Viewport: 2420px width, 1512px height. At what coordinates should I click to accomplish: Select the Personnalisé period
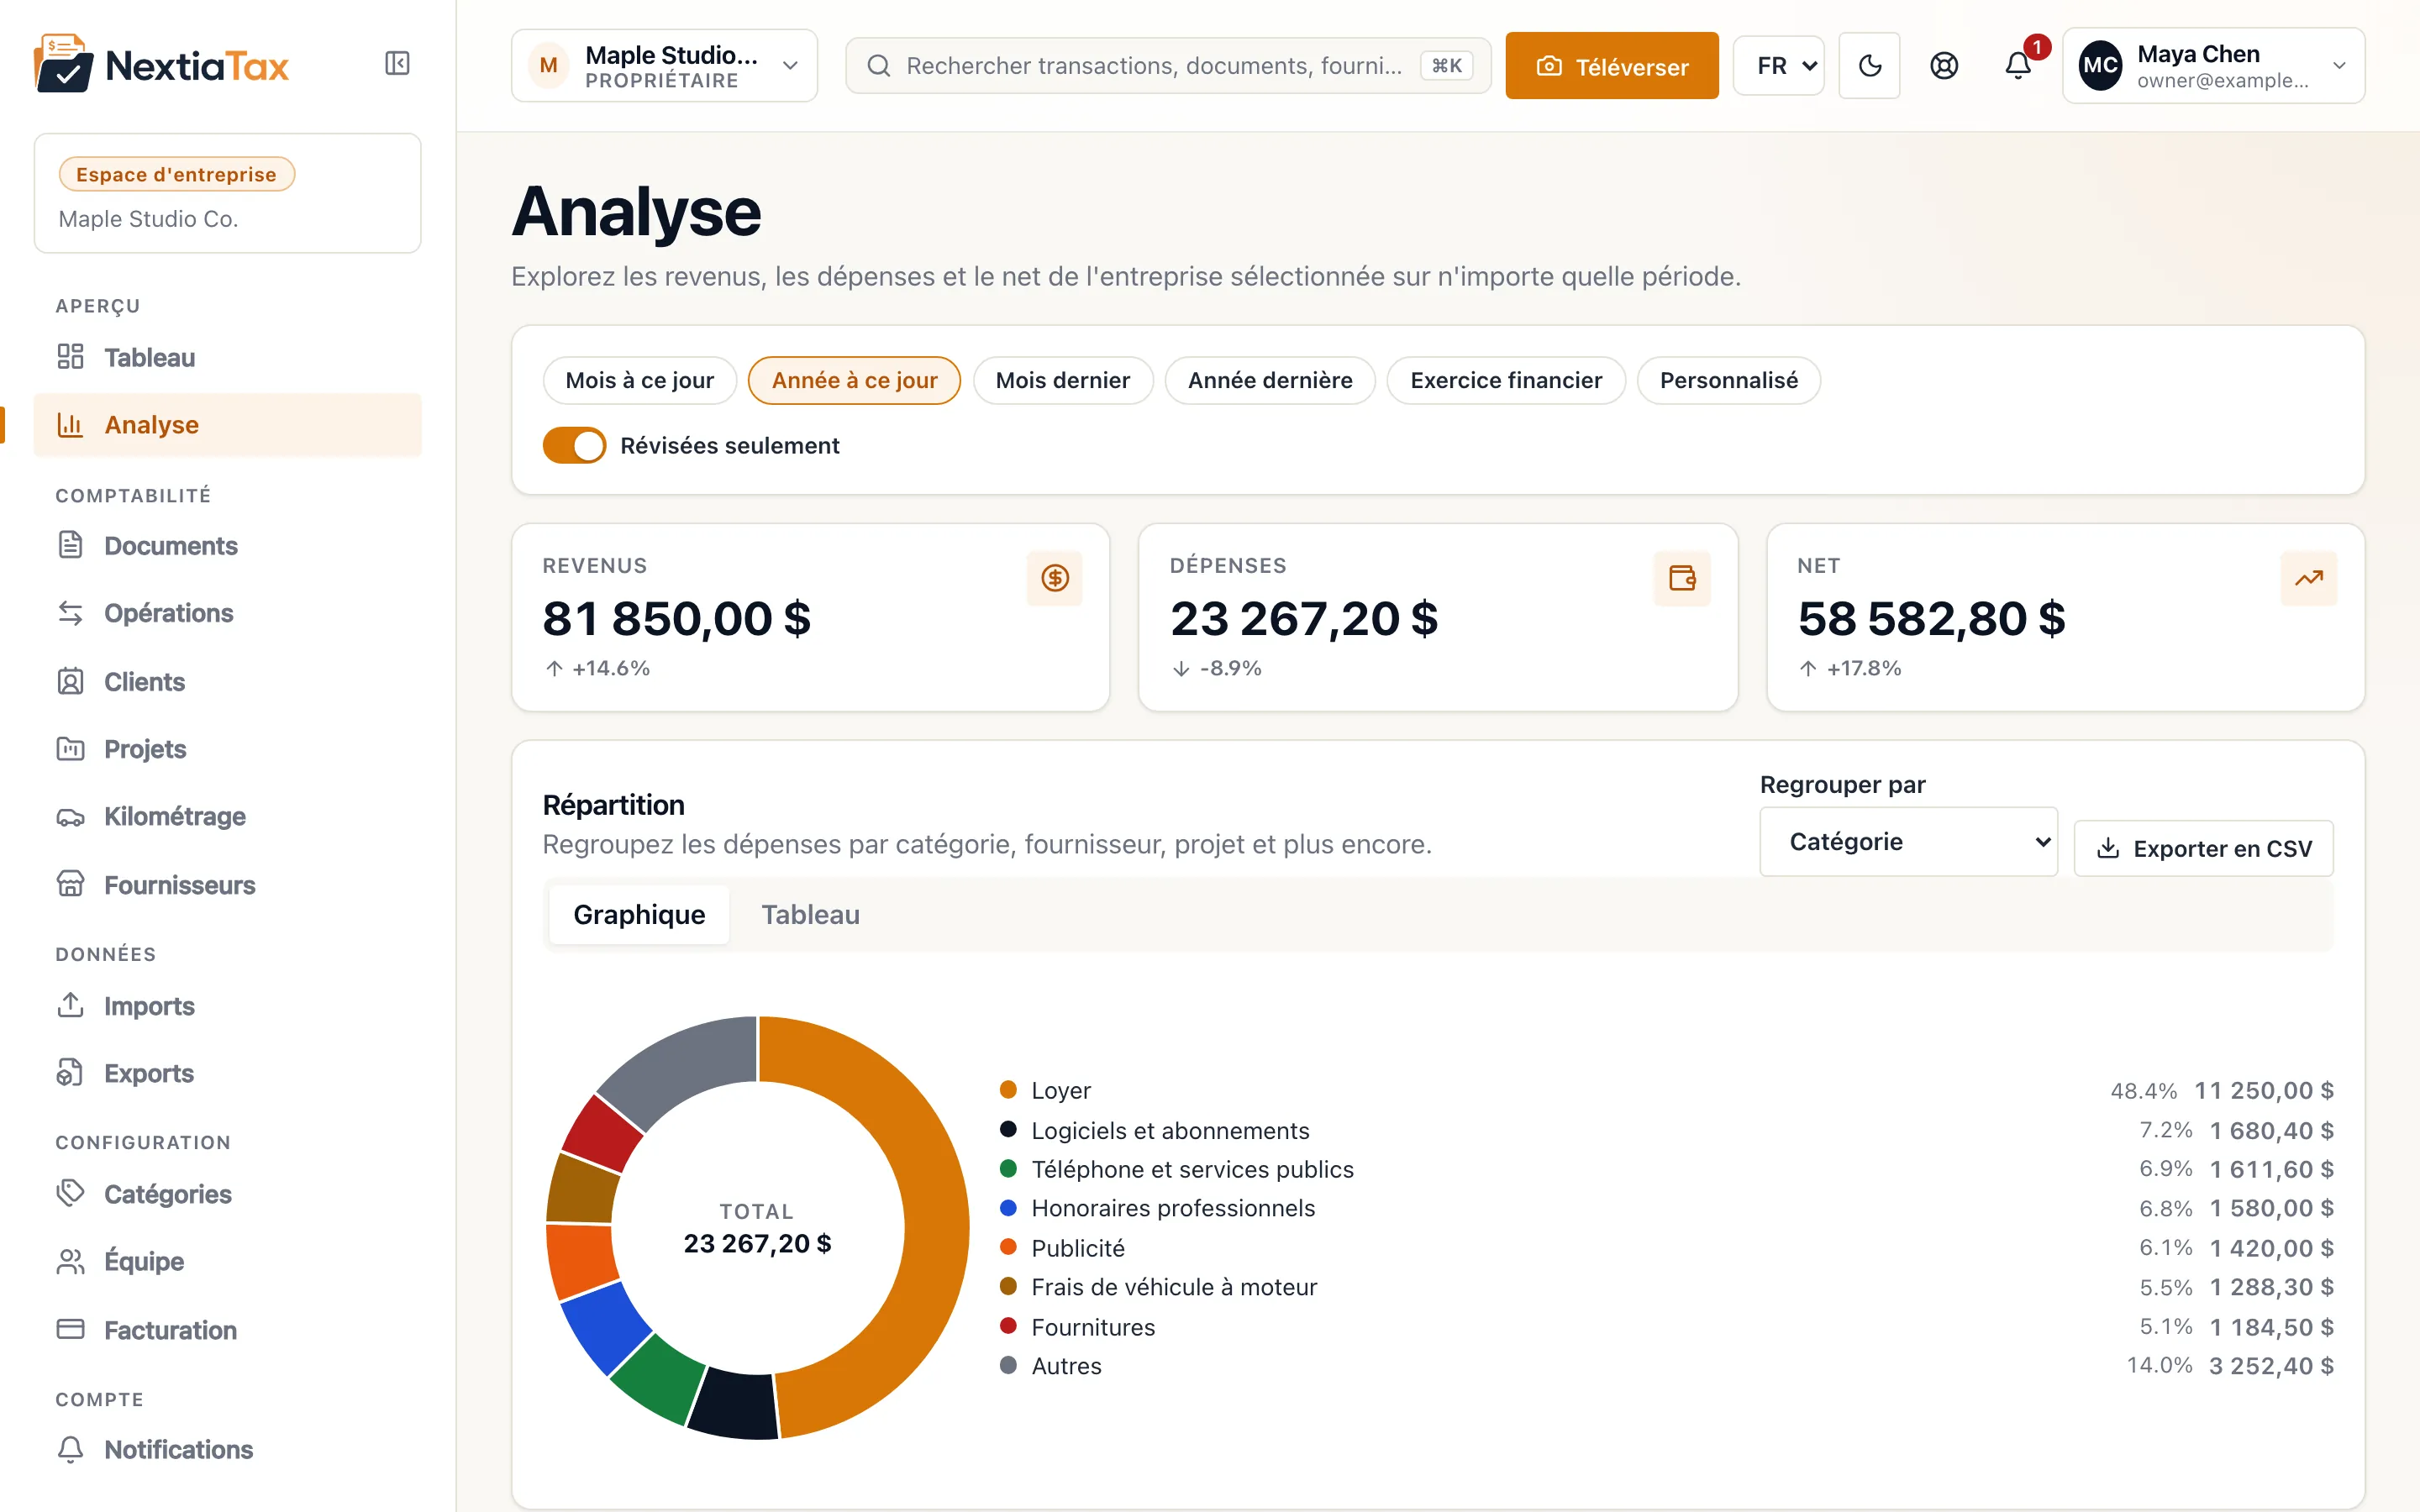pos(1729,380)
